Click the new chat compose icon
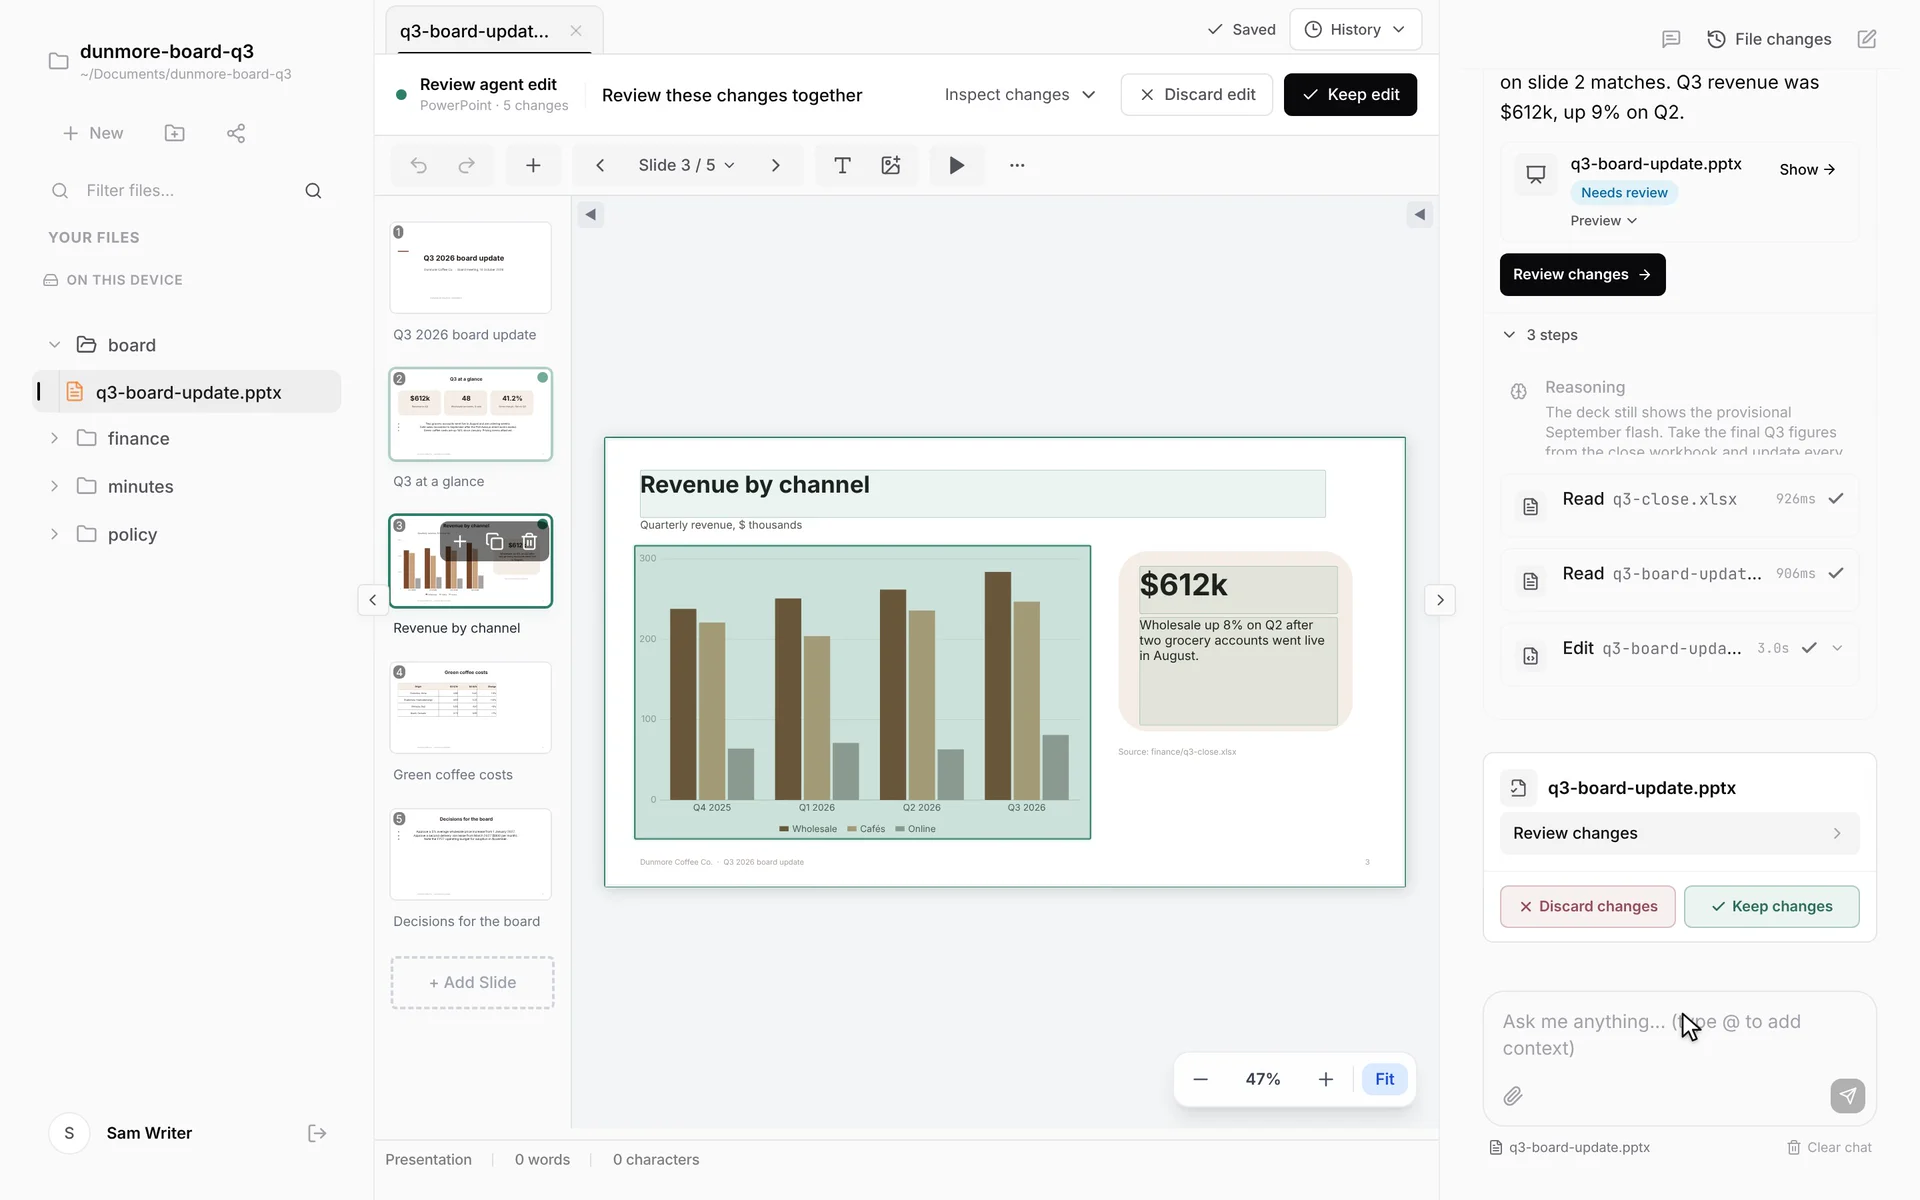The height and width of the screenshot is (1200, 1920). [1867, 39]
